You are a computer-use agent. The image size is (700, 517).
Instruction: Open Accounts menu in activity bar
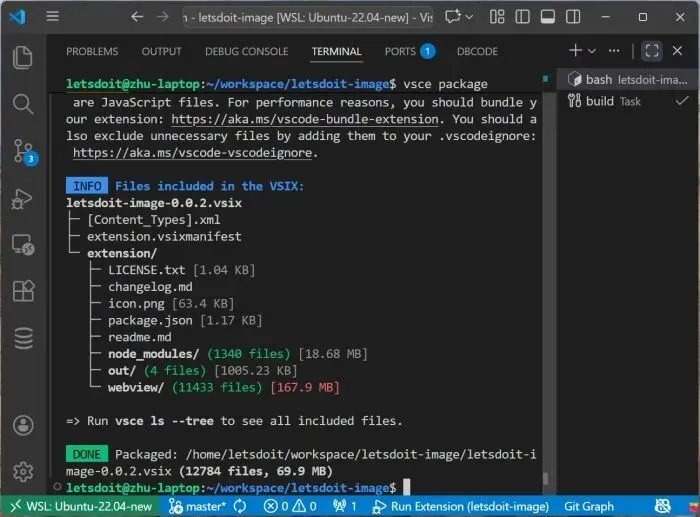[23, 425]
